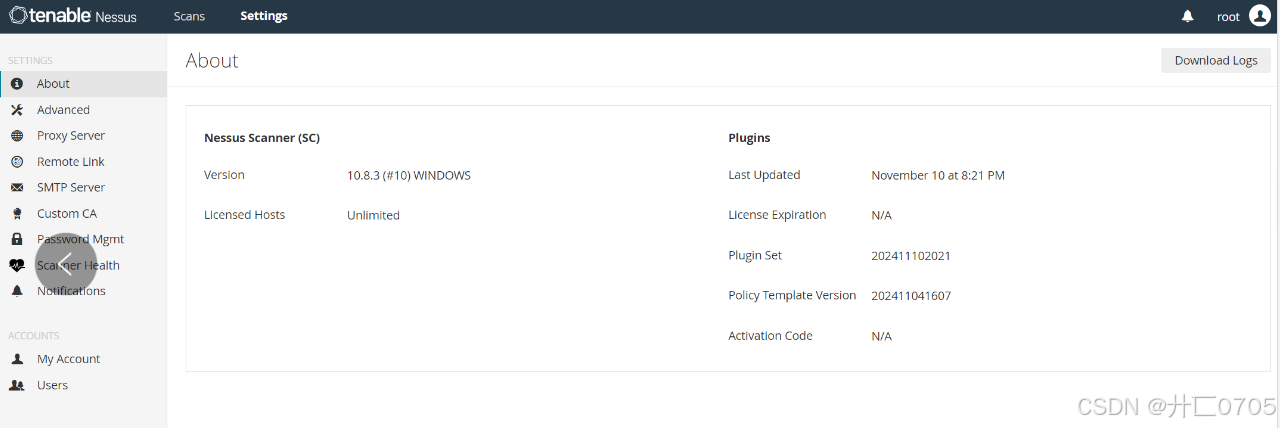Click the Licensed Hosts value Unlimited
Viewport: 1280px width, 428px height.
click(x=373, y=215)
